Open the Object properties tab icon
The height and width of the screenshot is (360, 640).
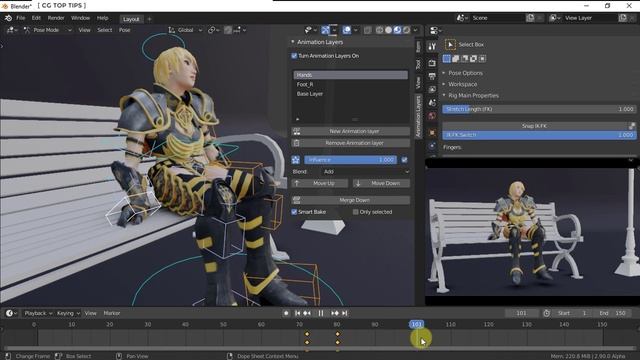tap(432, 133)
